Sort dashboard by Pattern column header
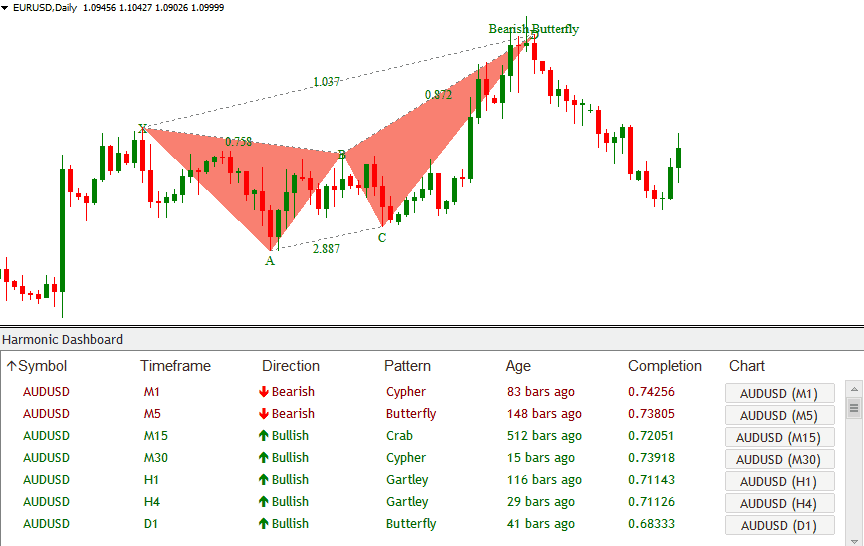The height and width of the screenshot is (546, 864). pyautogui.click(x=407, y=366)
